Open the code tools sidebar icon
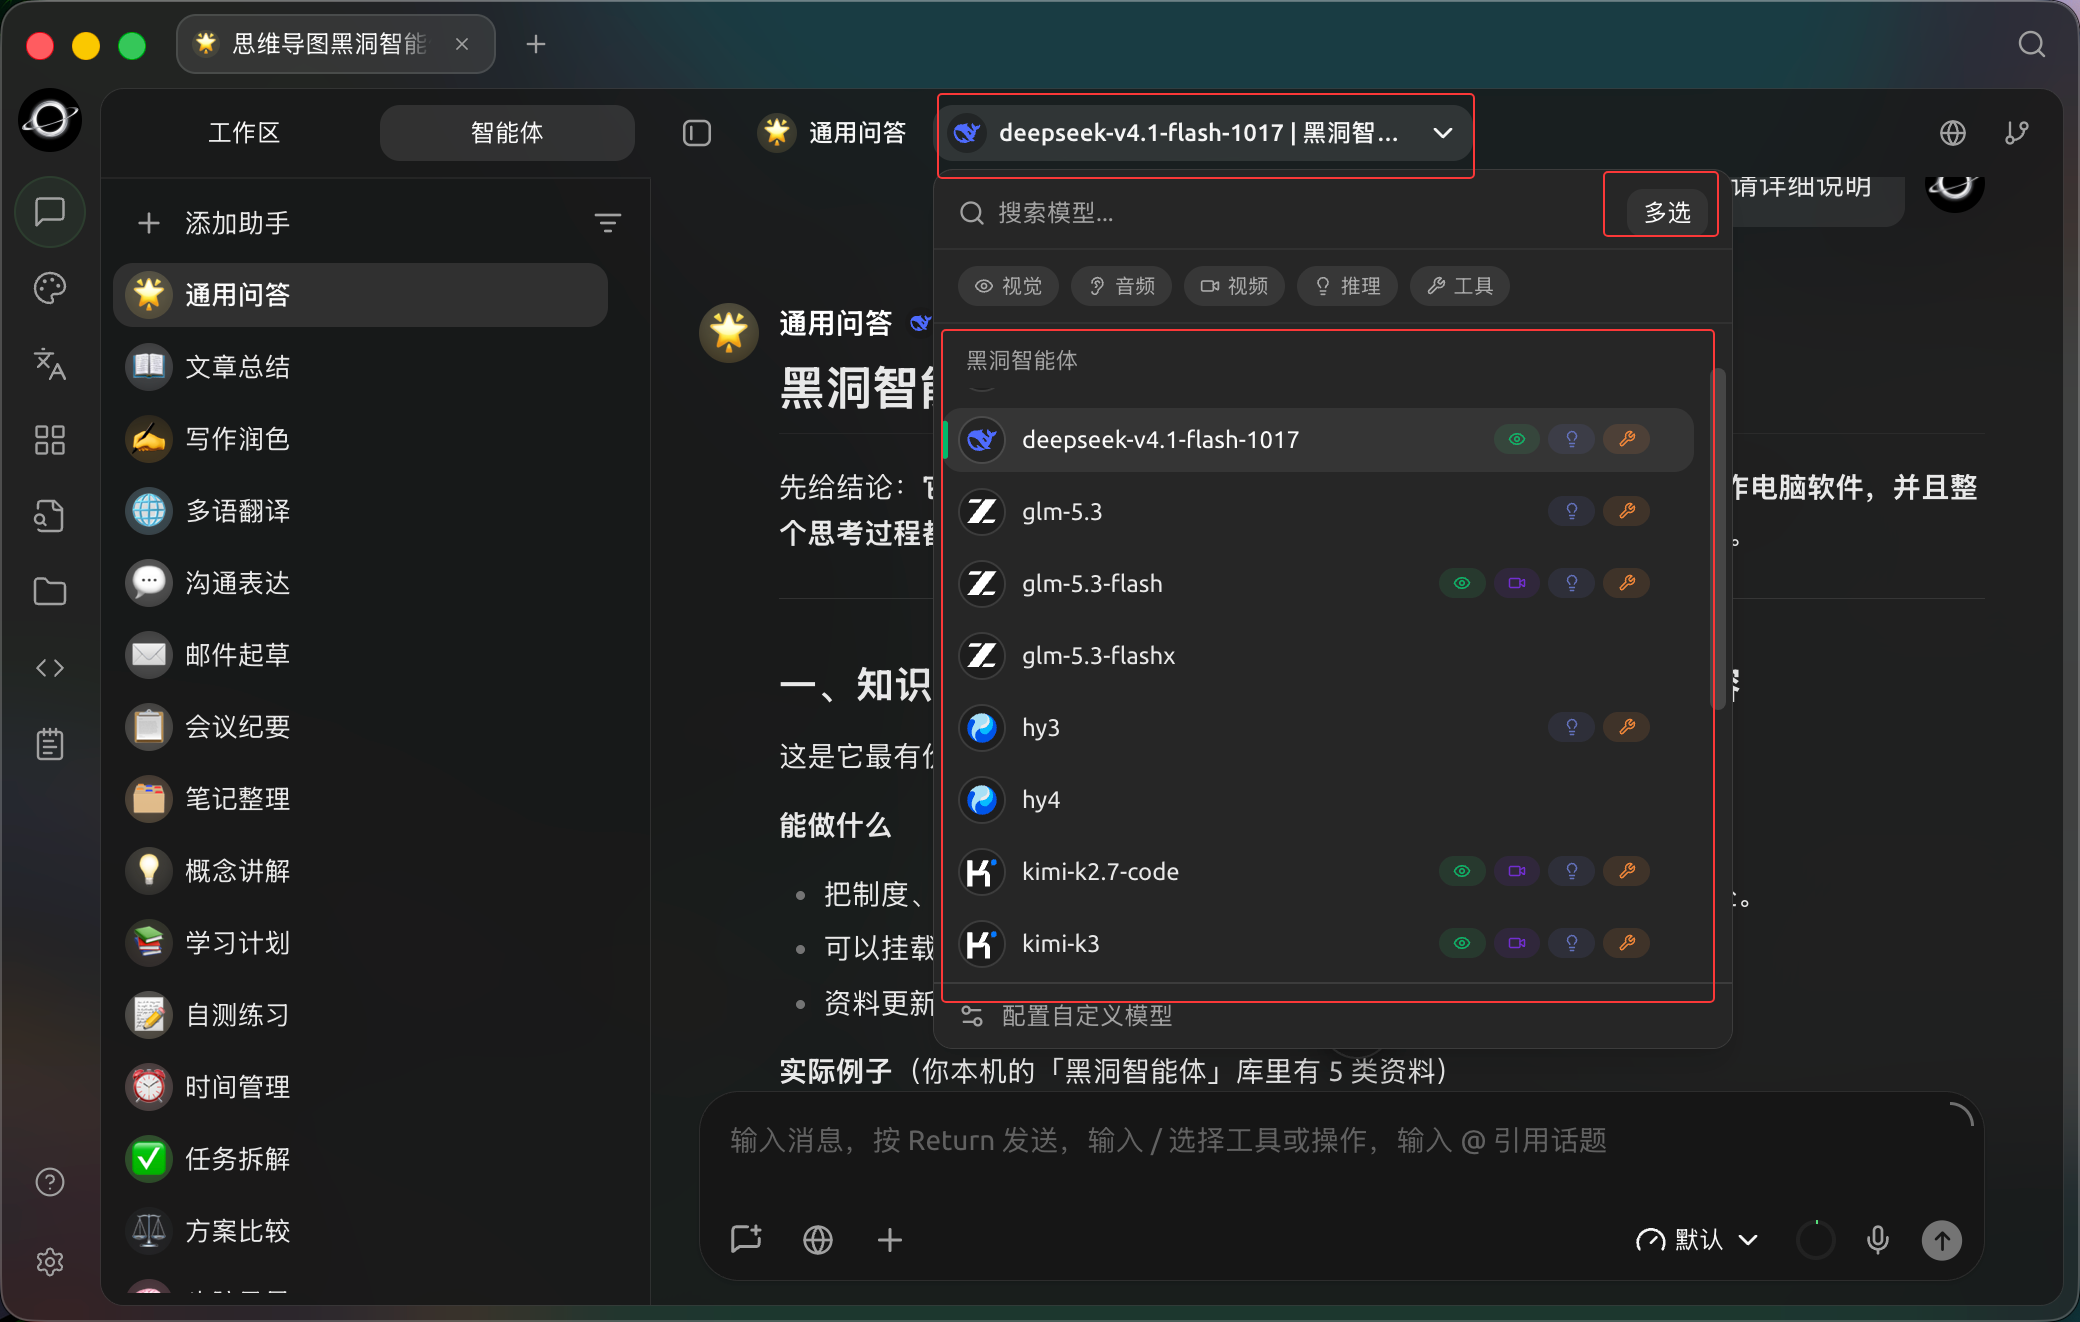Image resolution: width=2080 pixels, height=1322 pixels. [50, 668]
